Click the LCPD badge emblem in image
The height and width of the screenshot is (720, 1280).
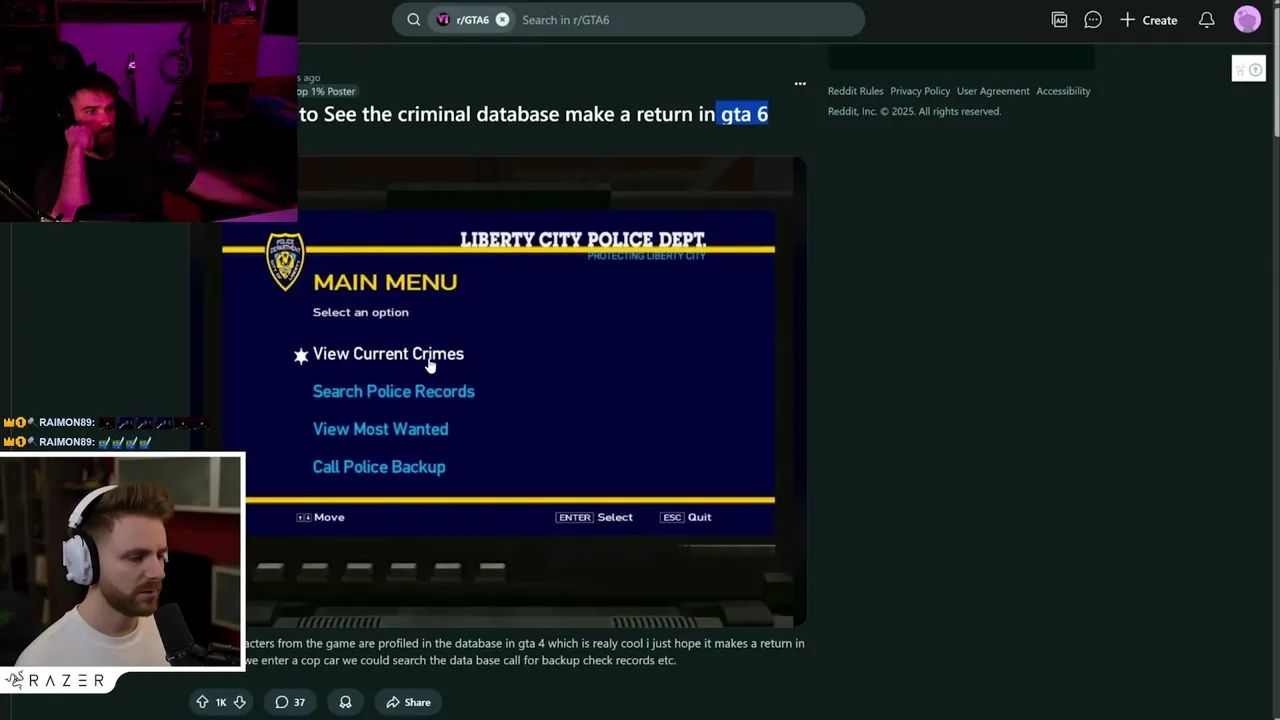point(285,262)
